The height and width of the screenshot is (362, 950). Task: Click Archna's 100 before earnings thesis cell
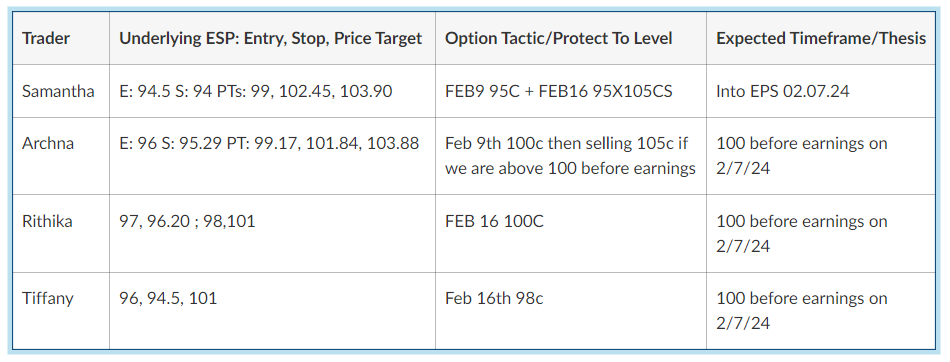pos(821,156)
